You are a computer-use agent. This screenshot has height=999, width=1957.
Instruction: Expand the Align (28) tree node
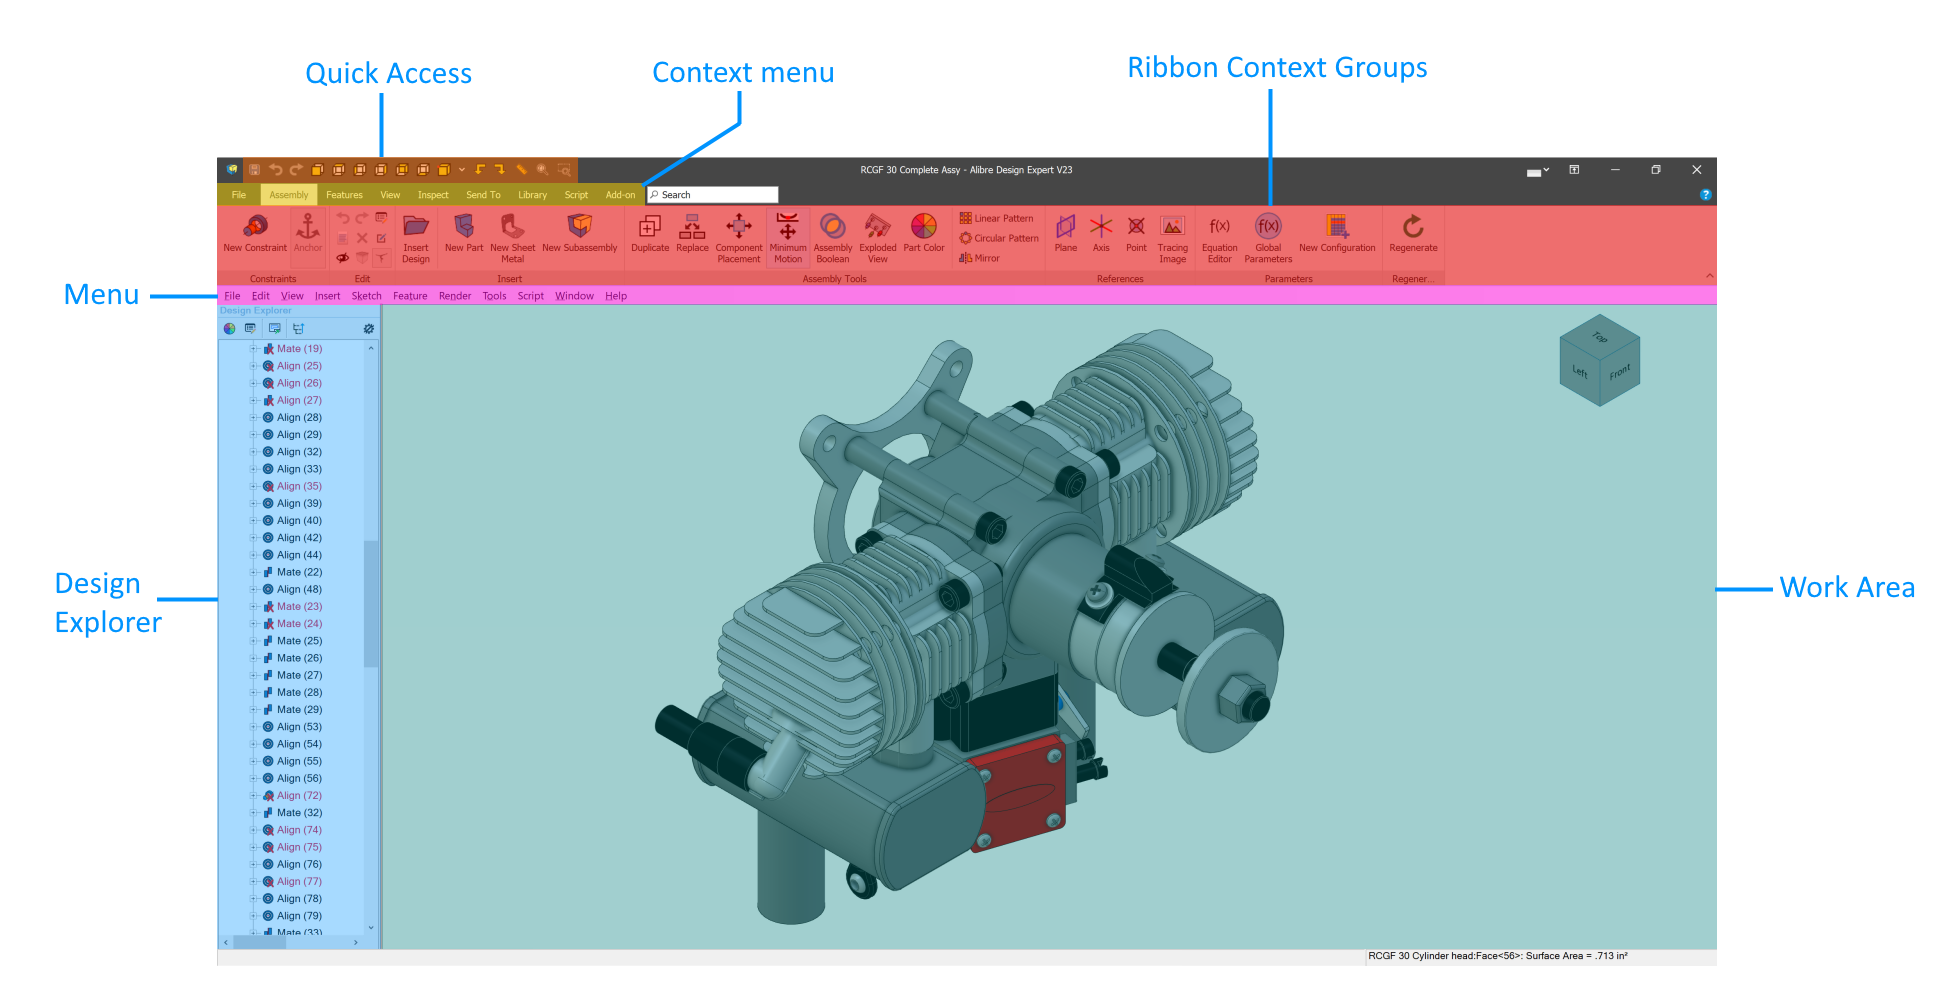254,418
